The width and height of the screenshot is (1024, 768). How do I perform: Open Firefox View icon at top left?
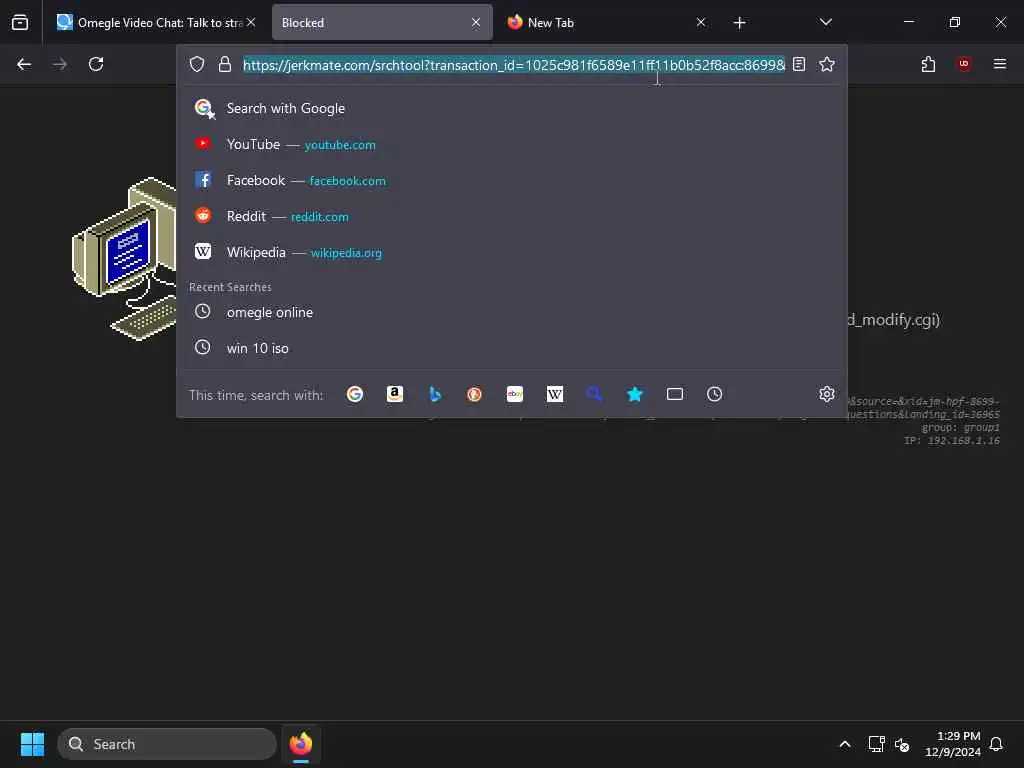(20, 22)
